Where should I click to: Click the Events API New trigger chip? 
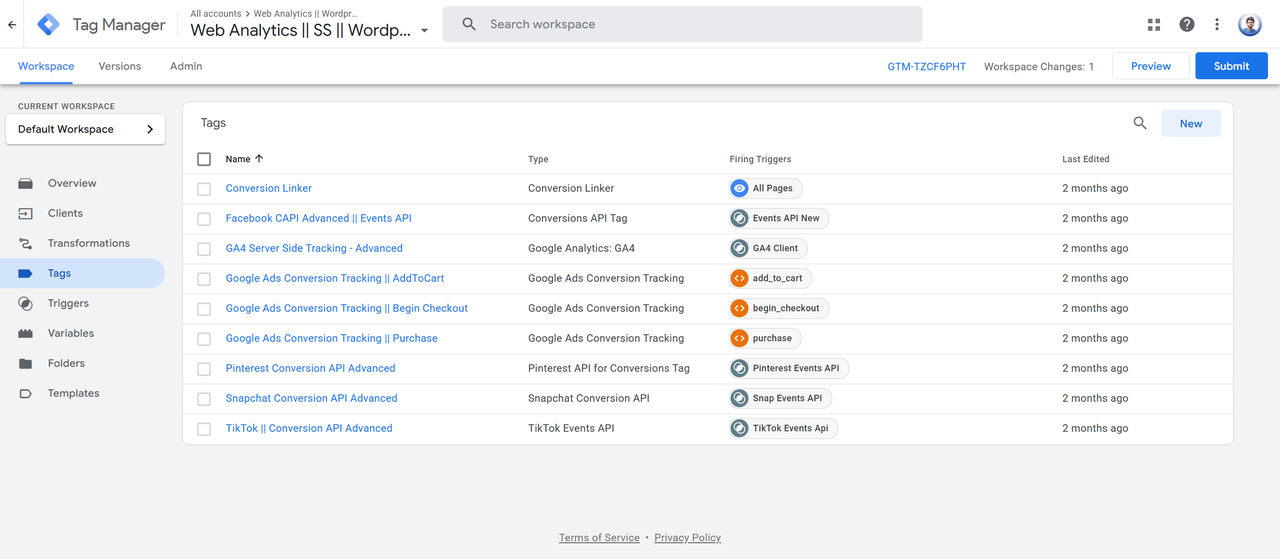(x=779, y=218)
